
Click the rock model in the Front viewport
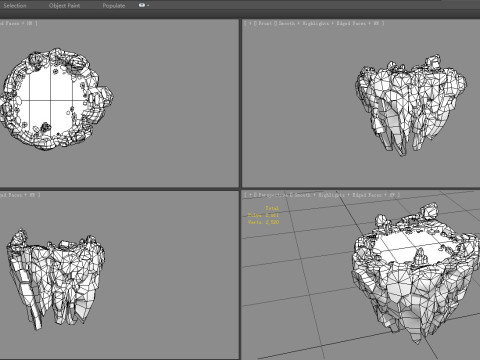coord(411,105)
